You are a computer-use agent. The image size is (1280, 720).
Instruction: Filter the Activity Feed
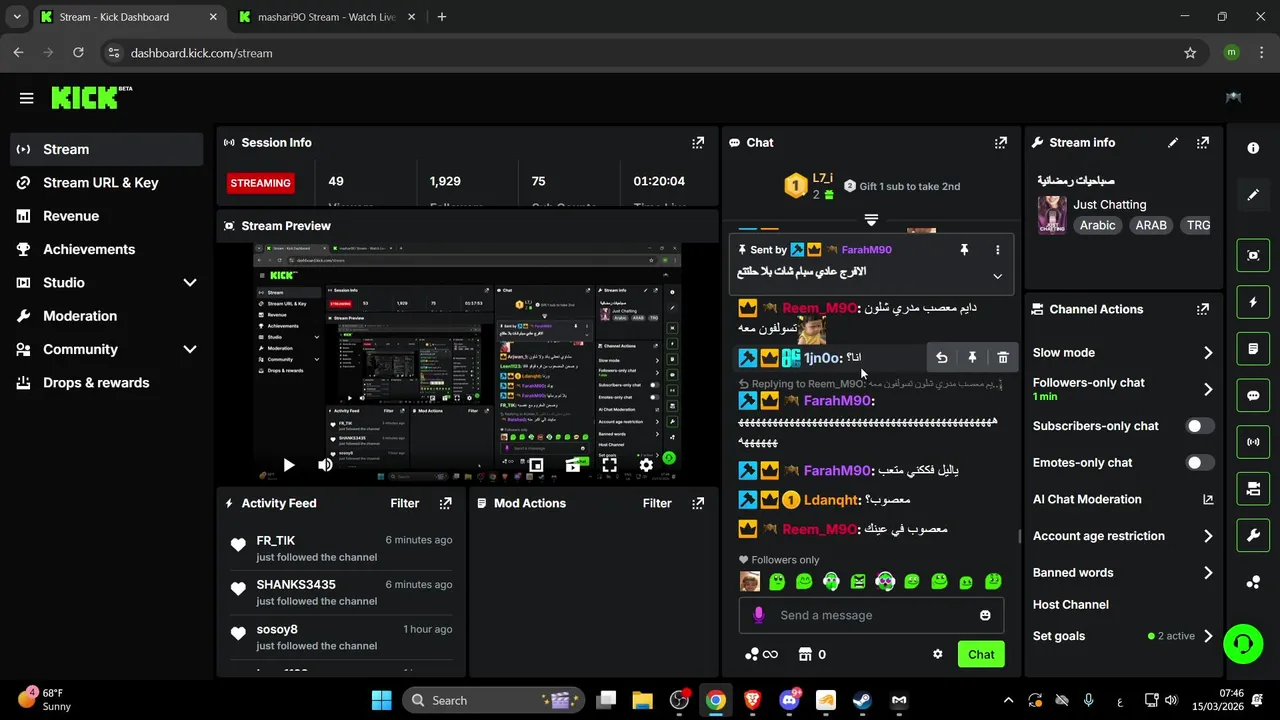tap(404, 503)
